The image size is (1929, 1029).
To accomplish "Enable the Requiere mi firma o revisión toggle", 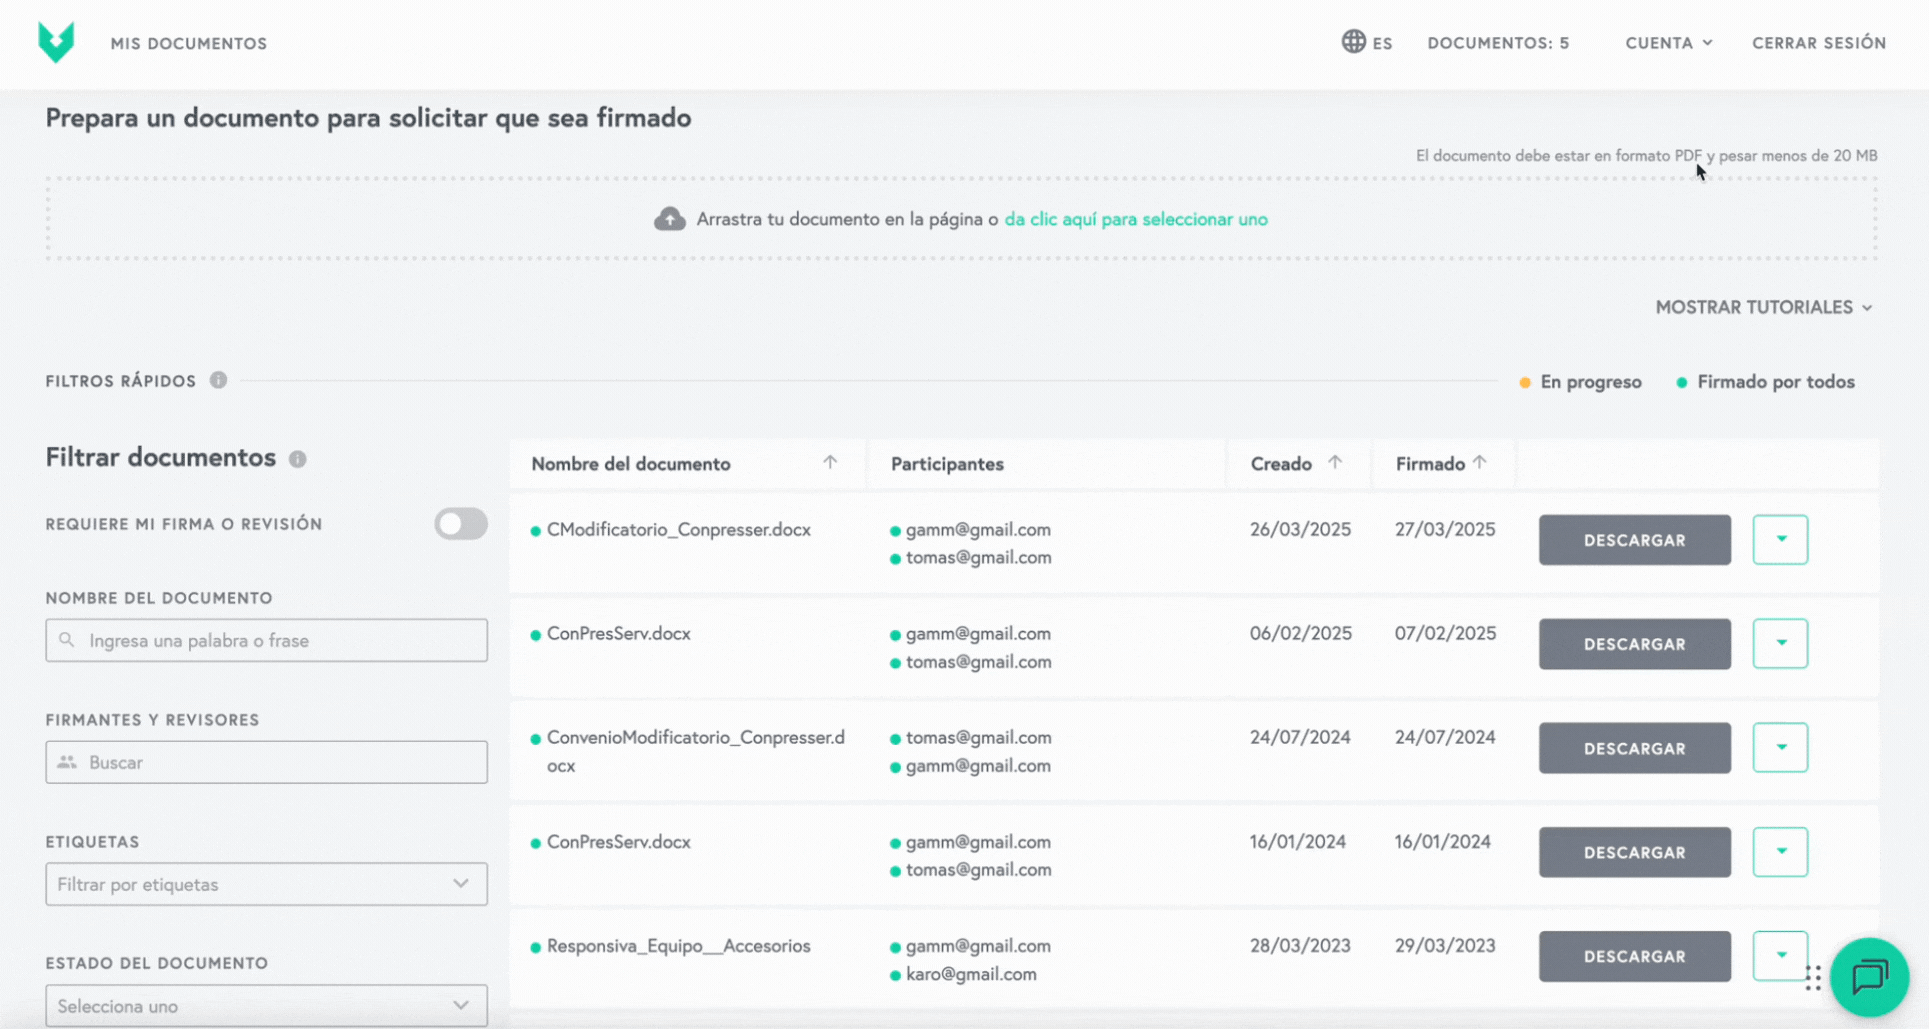I will pos(460,523).
